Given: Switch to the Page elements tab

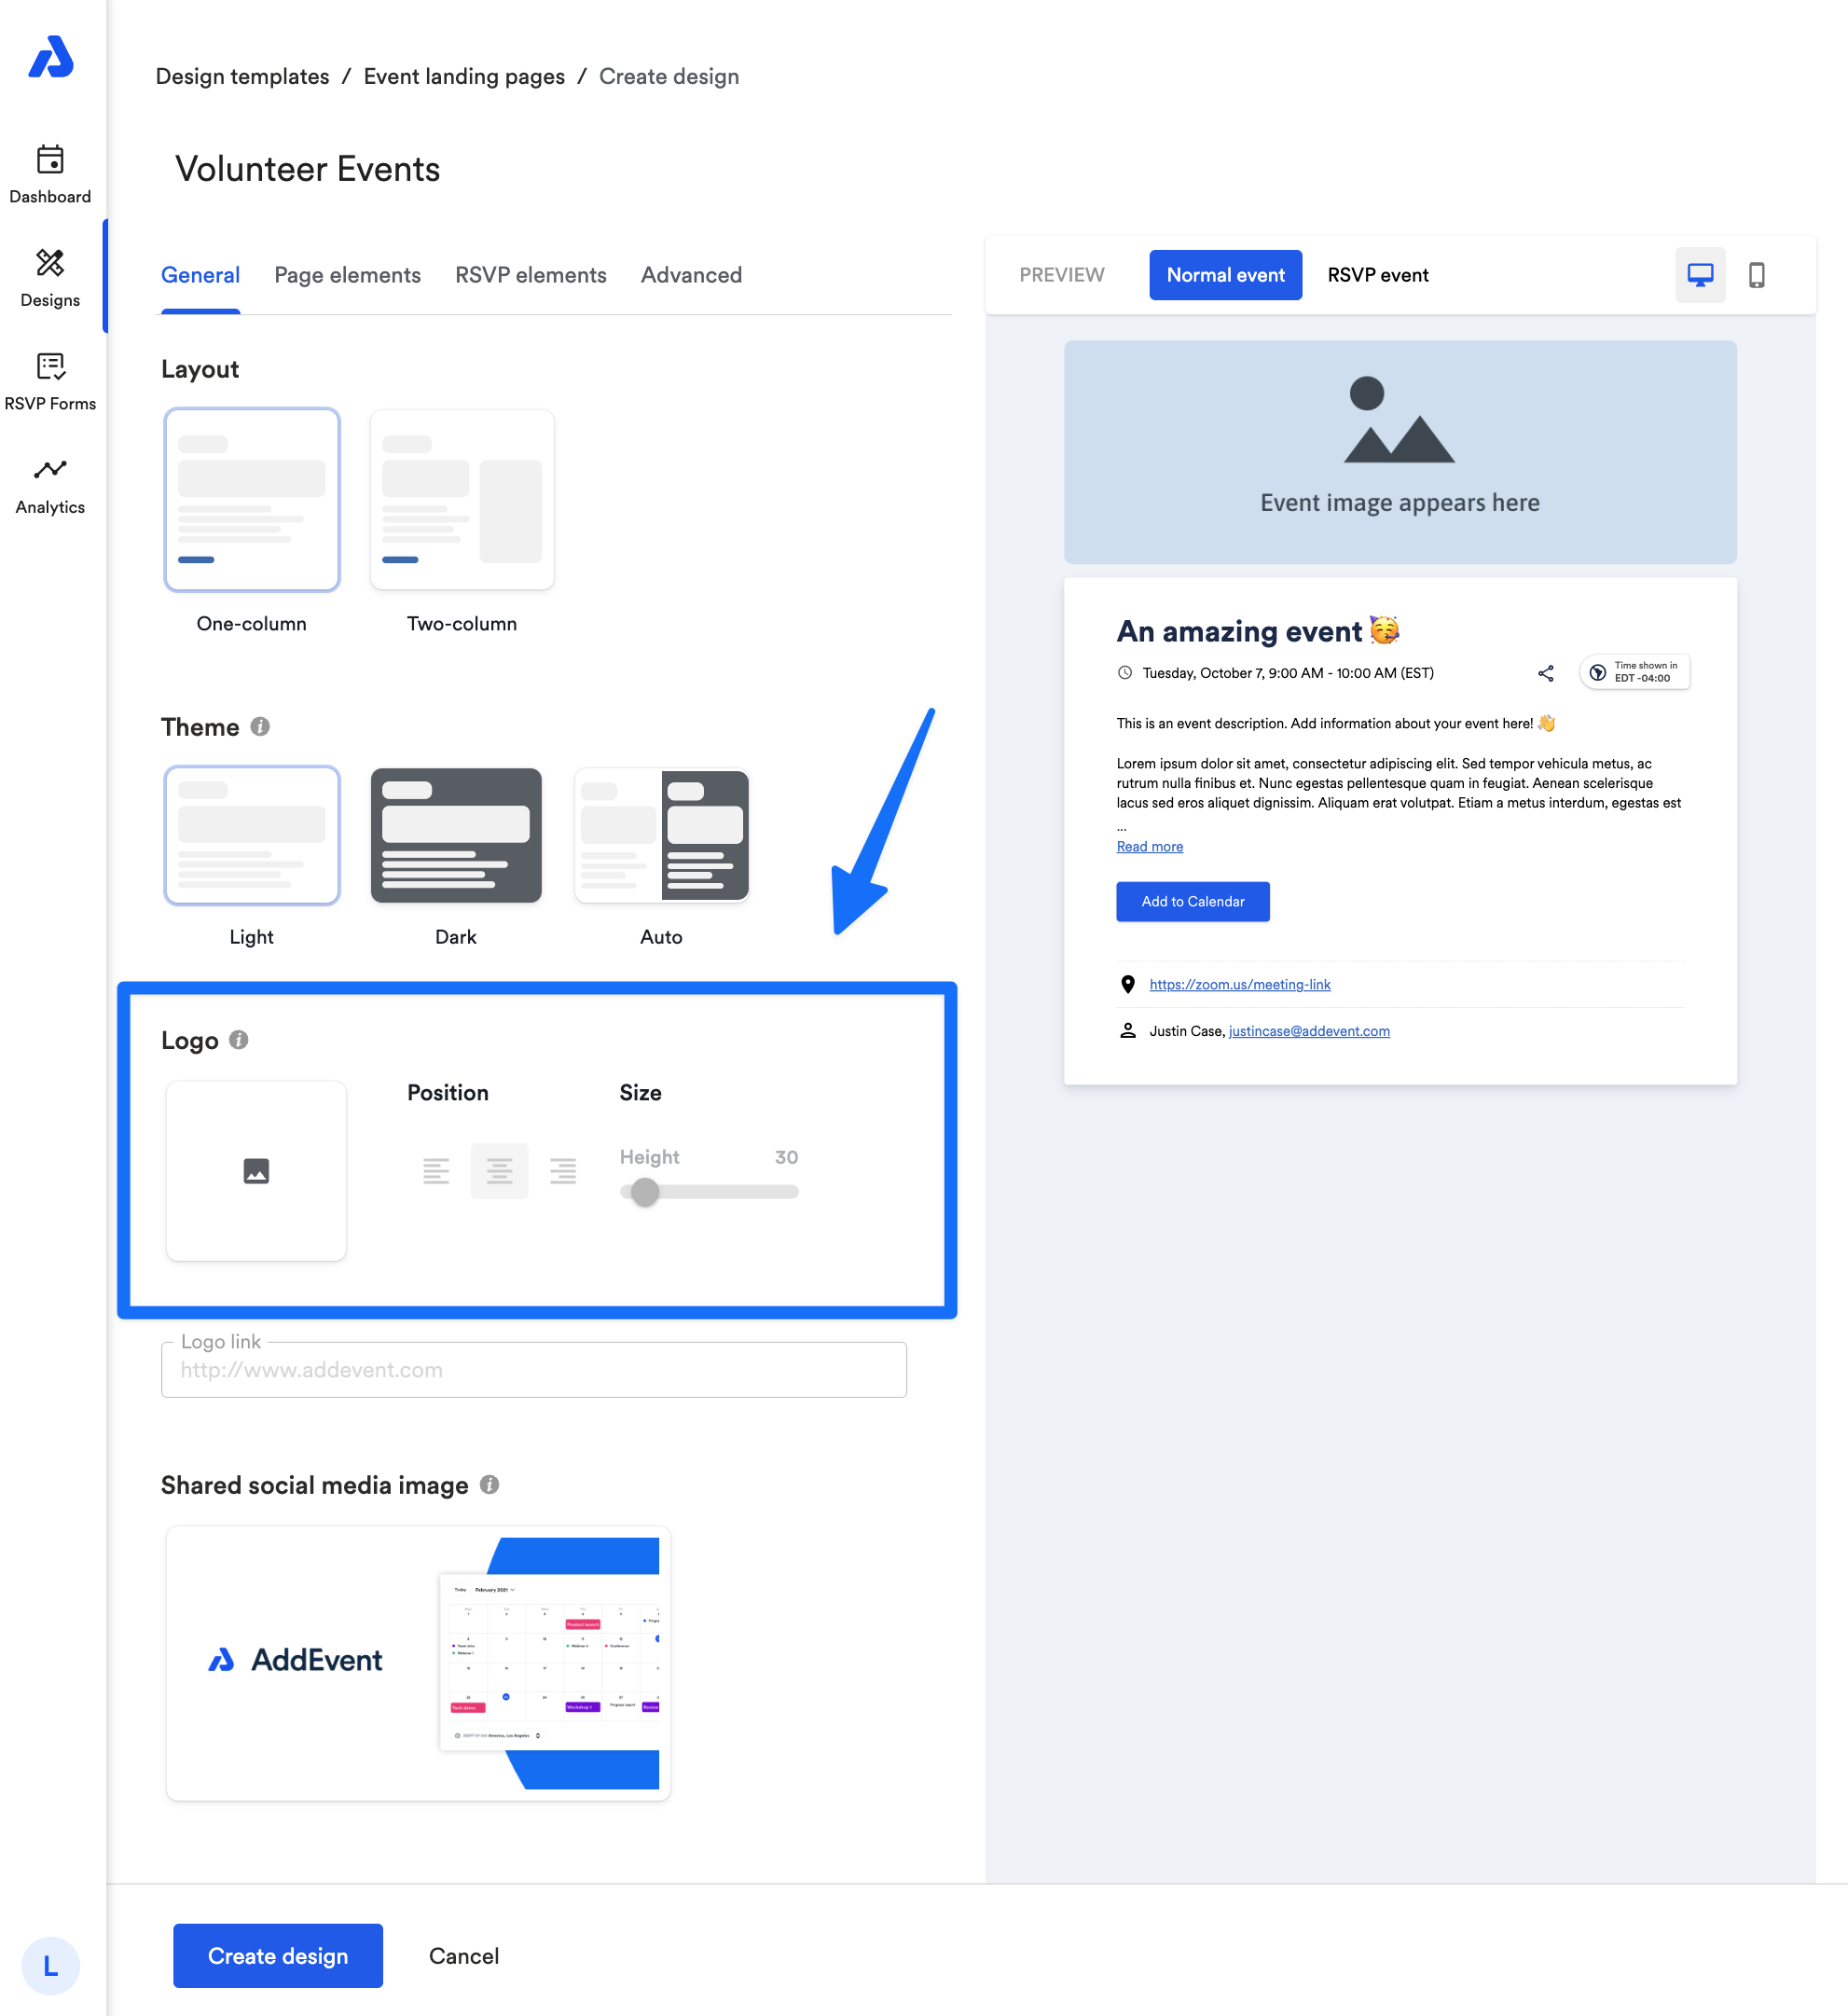Looking at the screenshot, I should [347, 275].
